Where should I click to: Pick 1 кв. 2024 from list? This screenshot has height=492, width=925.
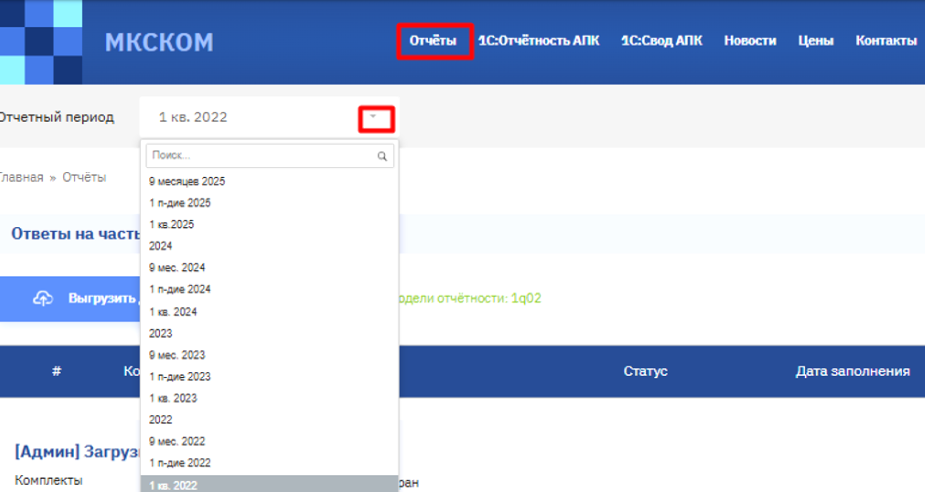click(x=173, y=312)
